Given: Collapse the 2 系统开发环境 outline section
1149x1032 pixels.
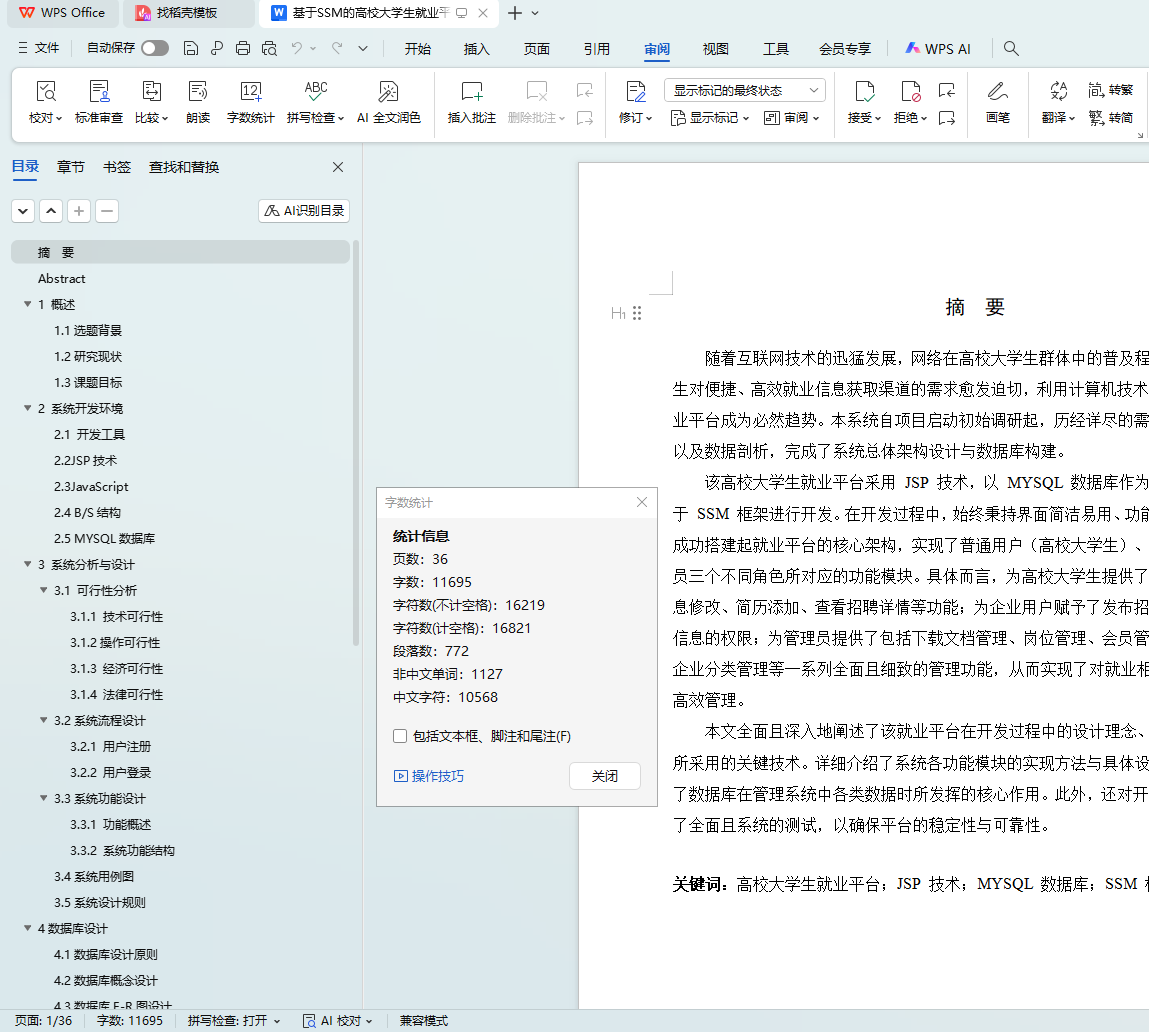Looking at the screenshot, I should point(28,409).
